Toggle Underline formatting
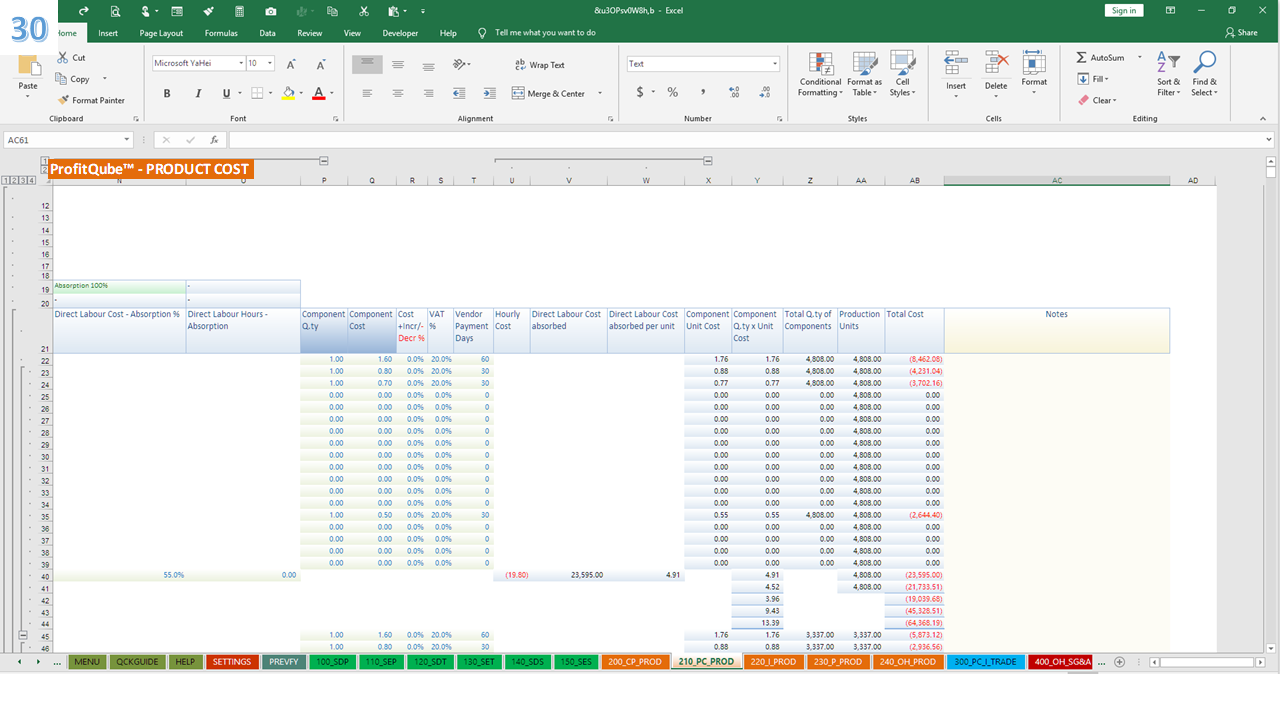 [x=226, y=93]
